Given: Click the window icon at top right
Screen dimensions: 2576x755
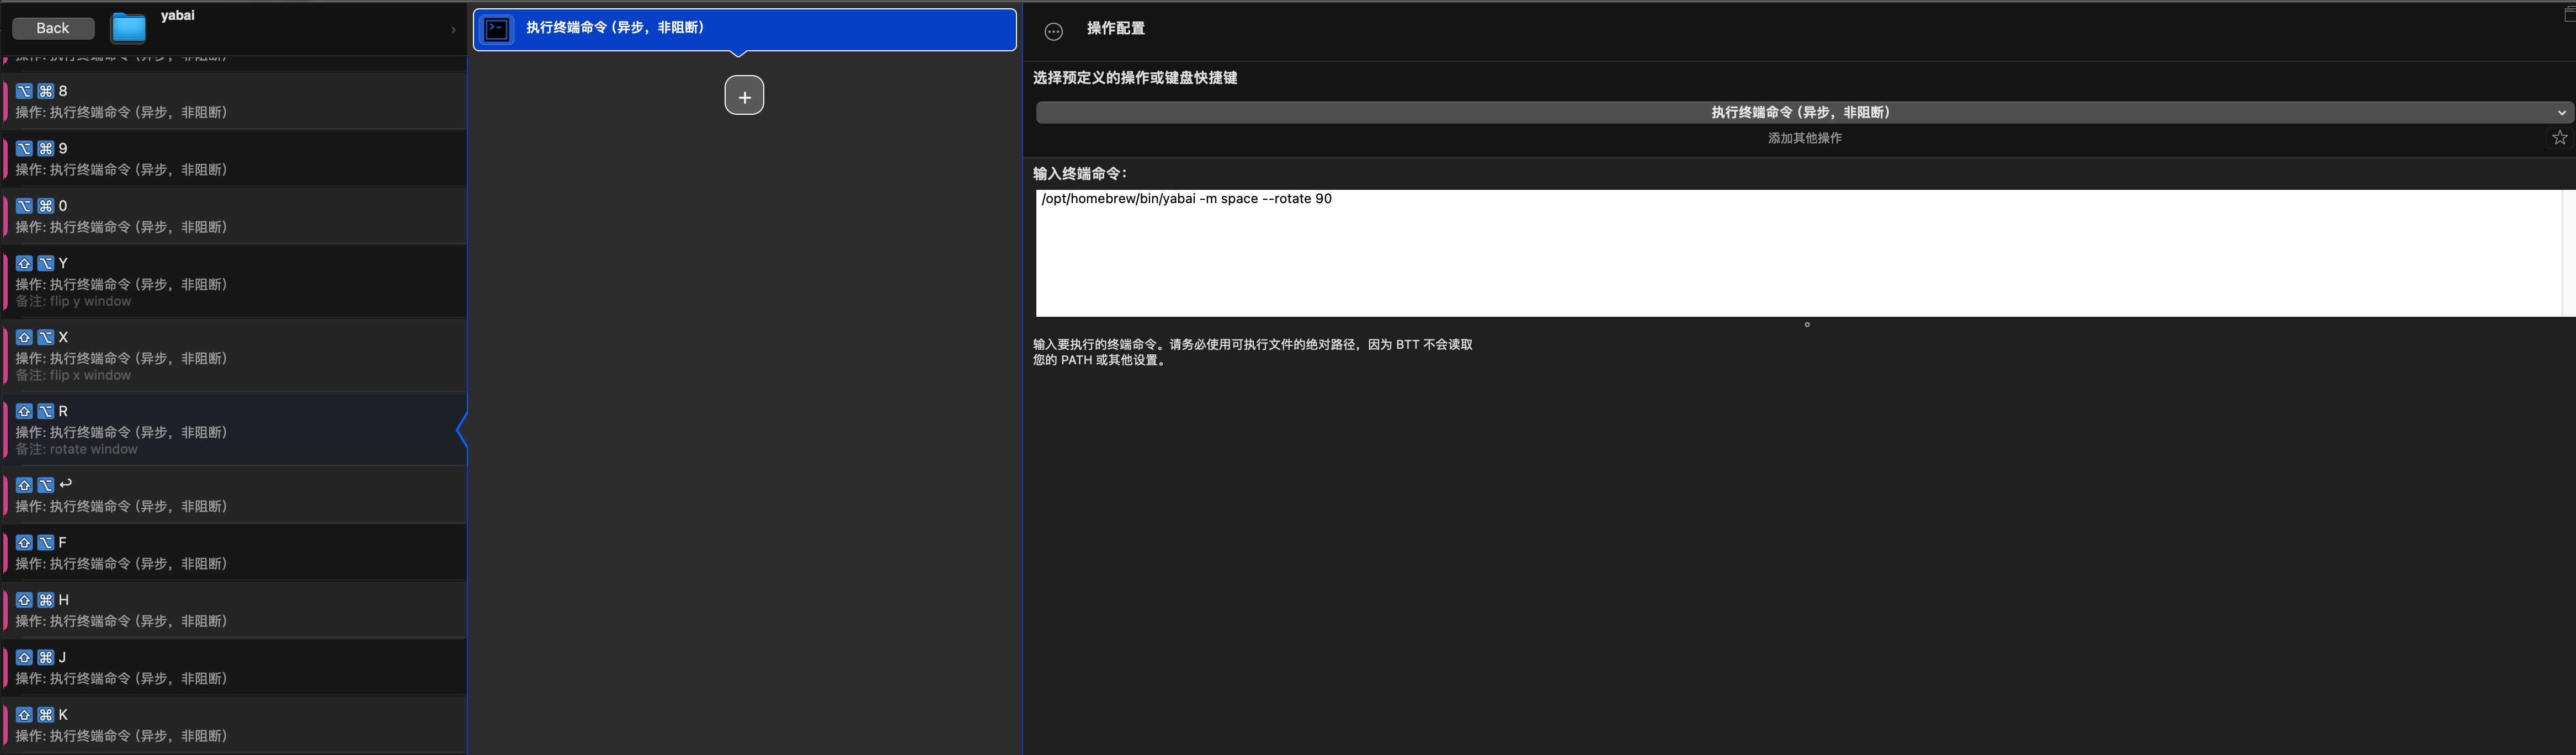Looking at the screenshot, I should coord(2569,13).
